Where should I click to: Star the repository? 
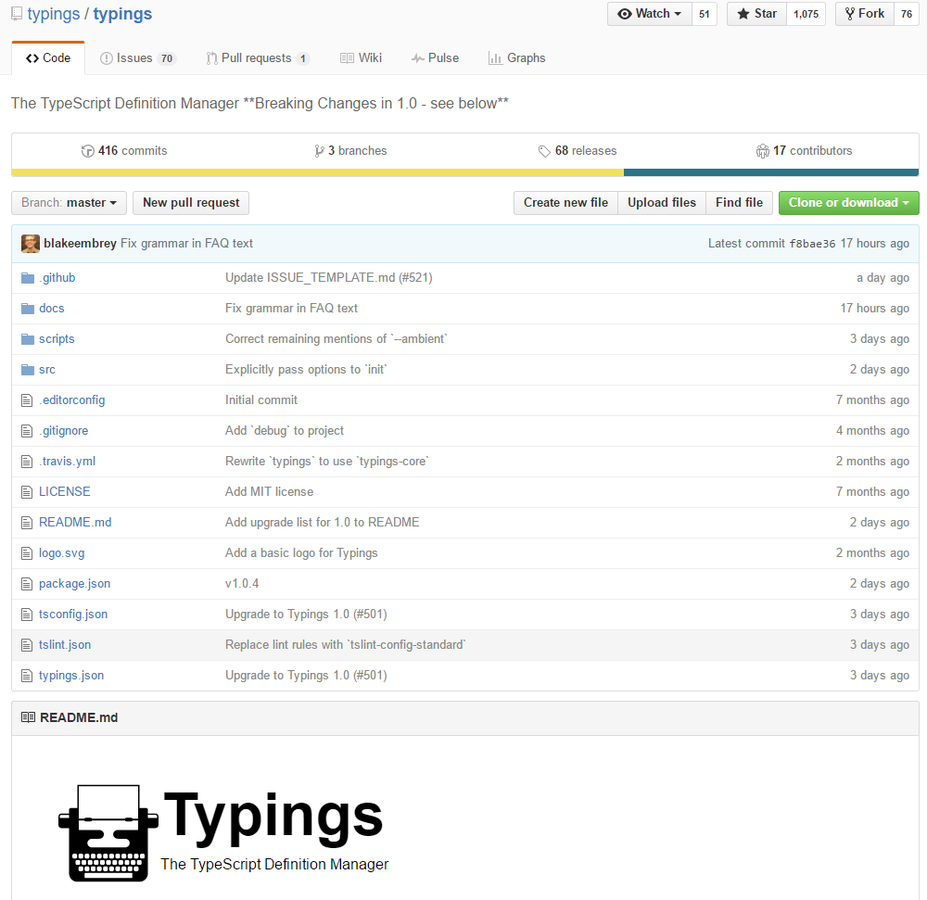757,14
